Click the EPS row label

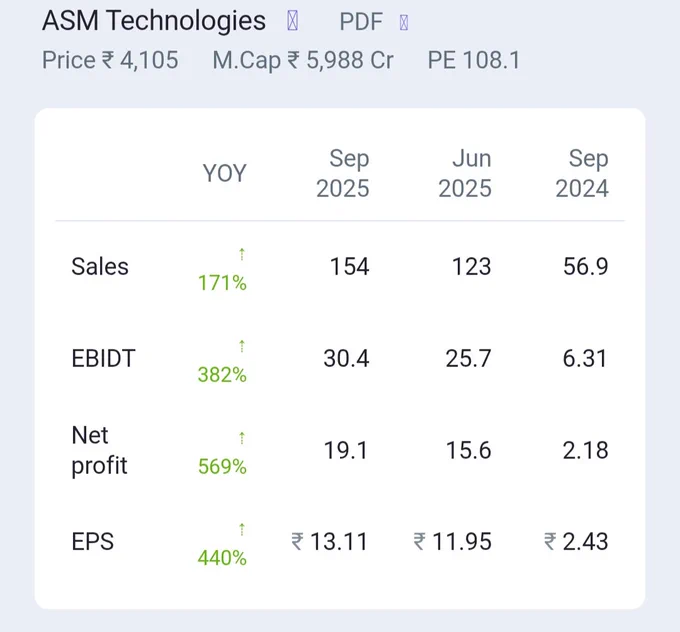click(93, 542)
